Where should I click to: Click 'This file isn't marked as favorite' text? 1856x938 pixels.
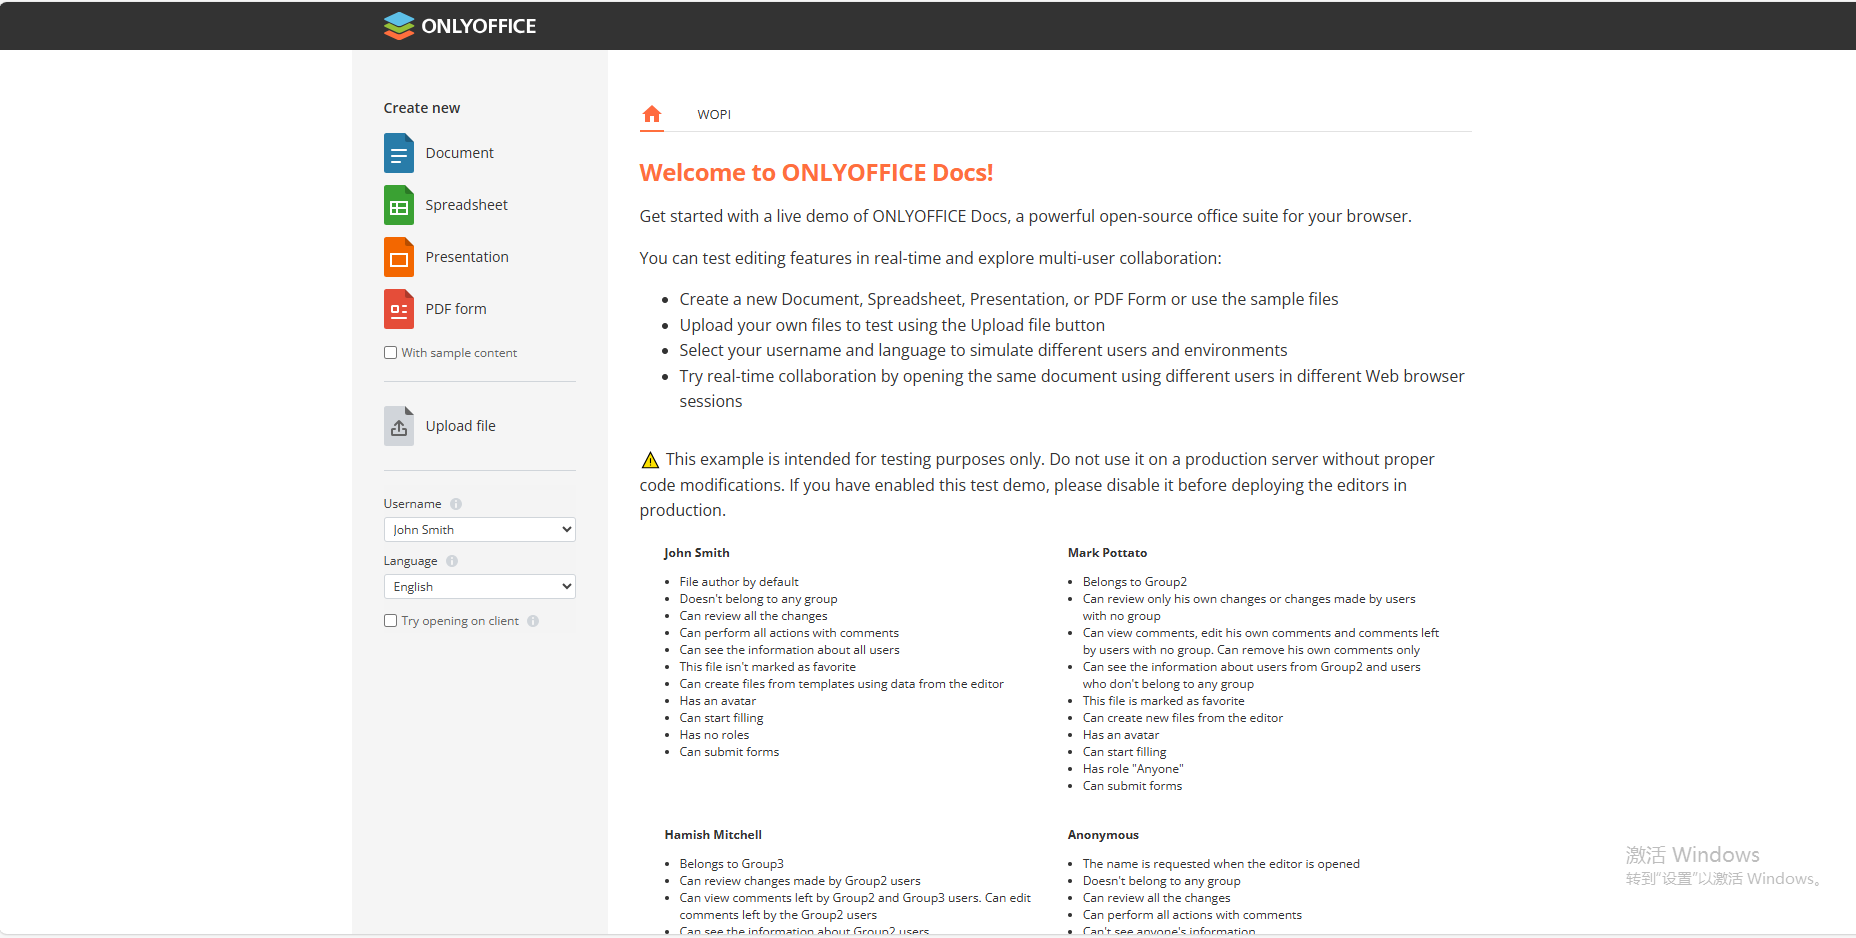pos(767,667)
